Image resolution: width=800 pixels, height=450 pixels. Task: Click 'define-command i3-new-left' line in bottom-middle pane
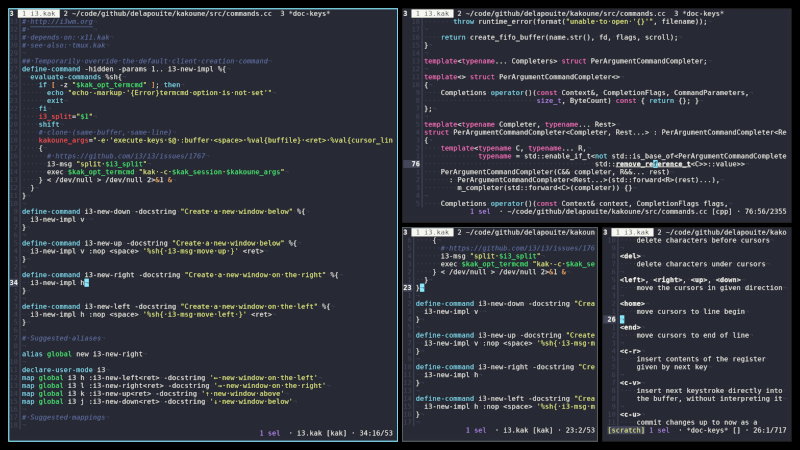pos(505,398)
